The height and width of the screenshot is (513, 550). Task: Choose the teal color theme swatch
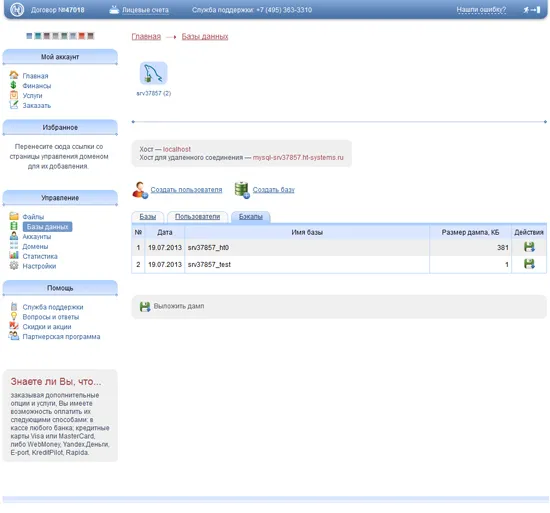point(38,35)
